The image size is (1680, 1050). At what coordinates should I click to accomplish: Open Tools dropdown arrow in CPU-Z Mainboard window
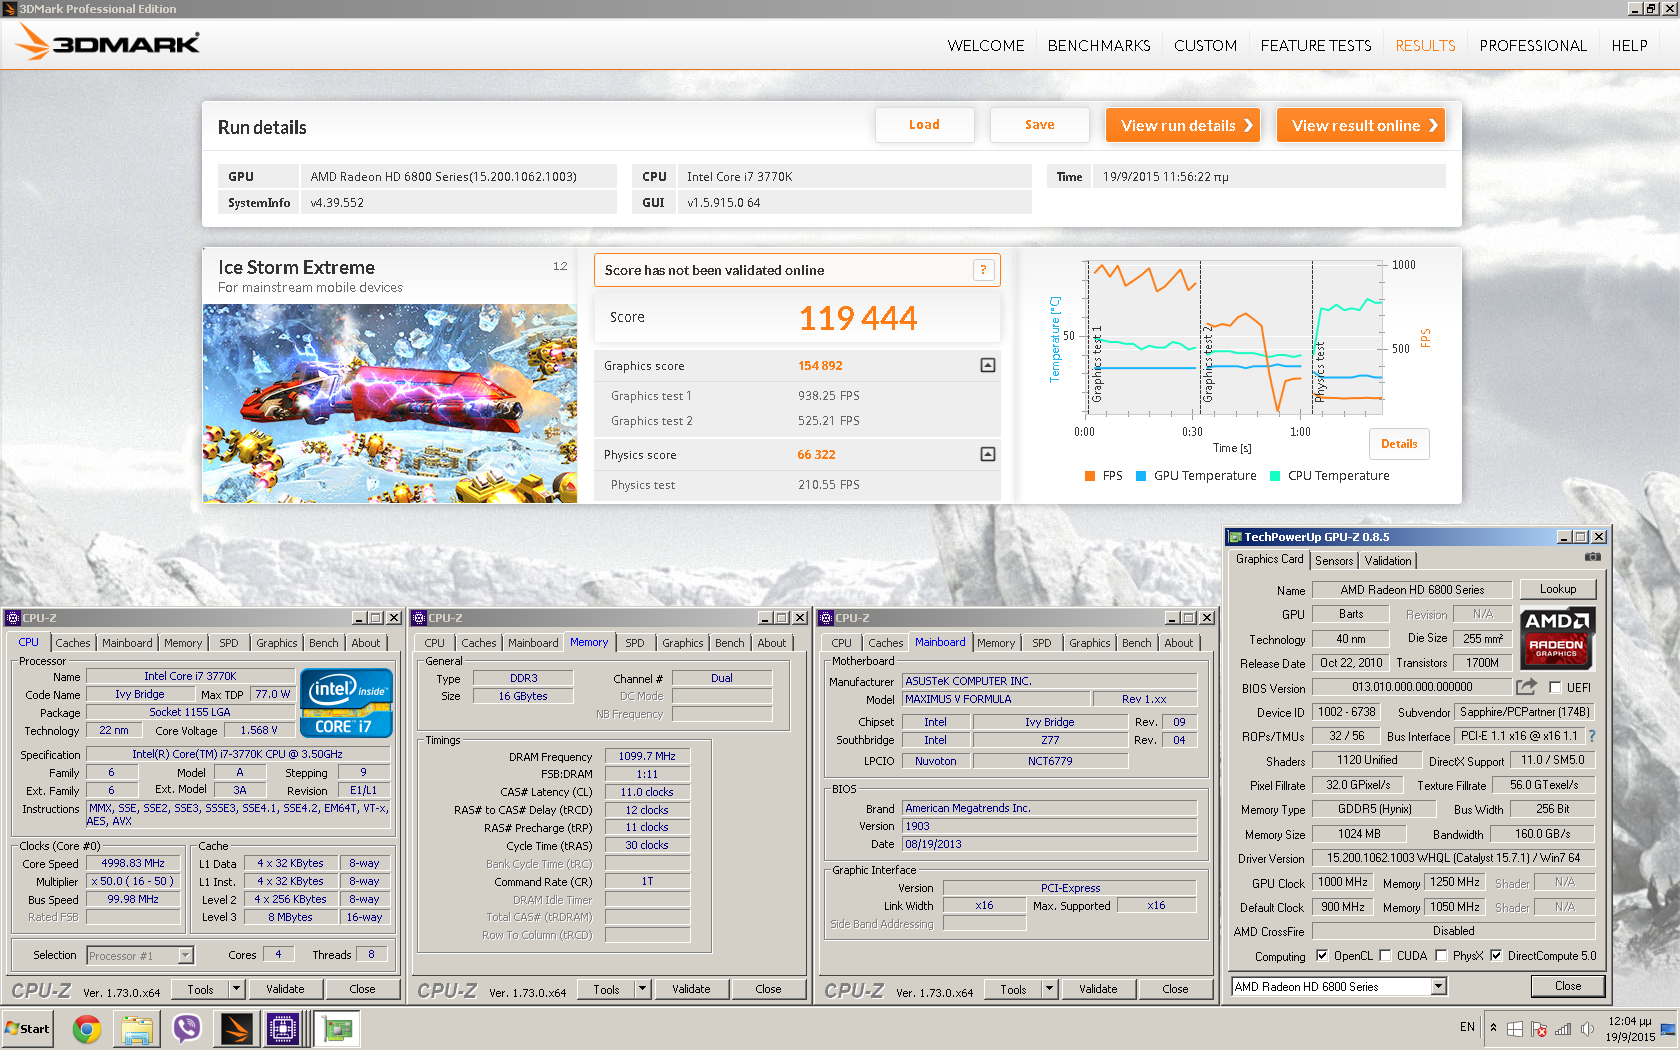pyautogui.click(x=1050, y=989)
